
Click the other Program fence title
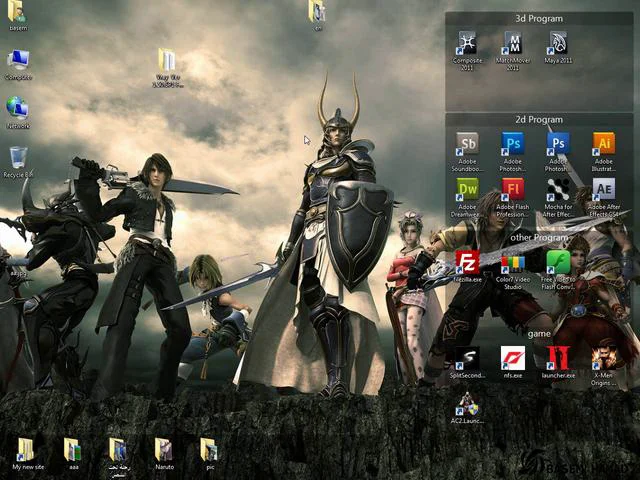point(539,238)
